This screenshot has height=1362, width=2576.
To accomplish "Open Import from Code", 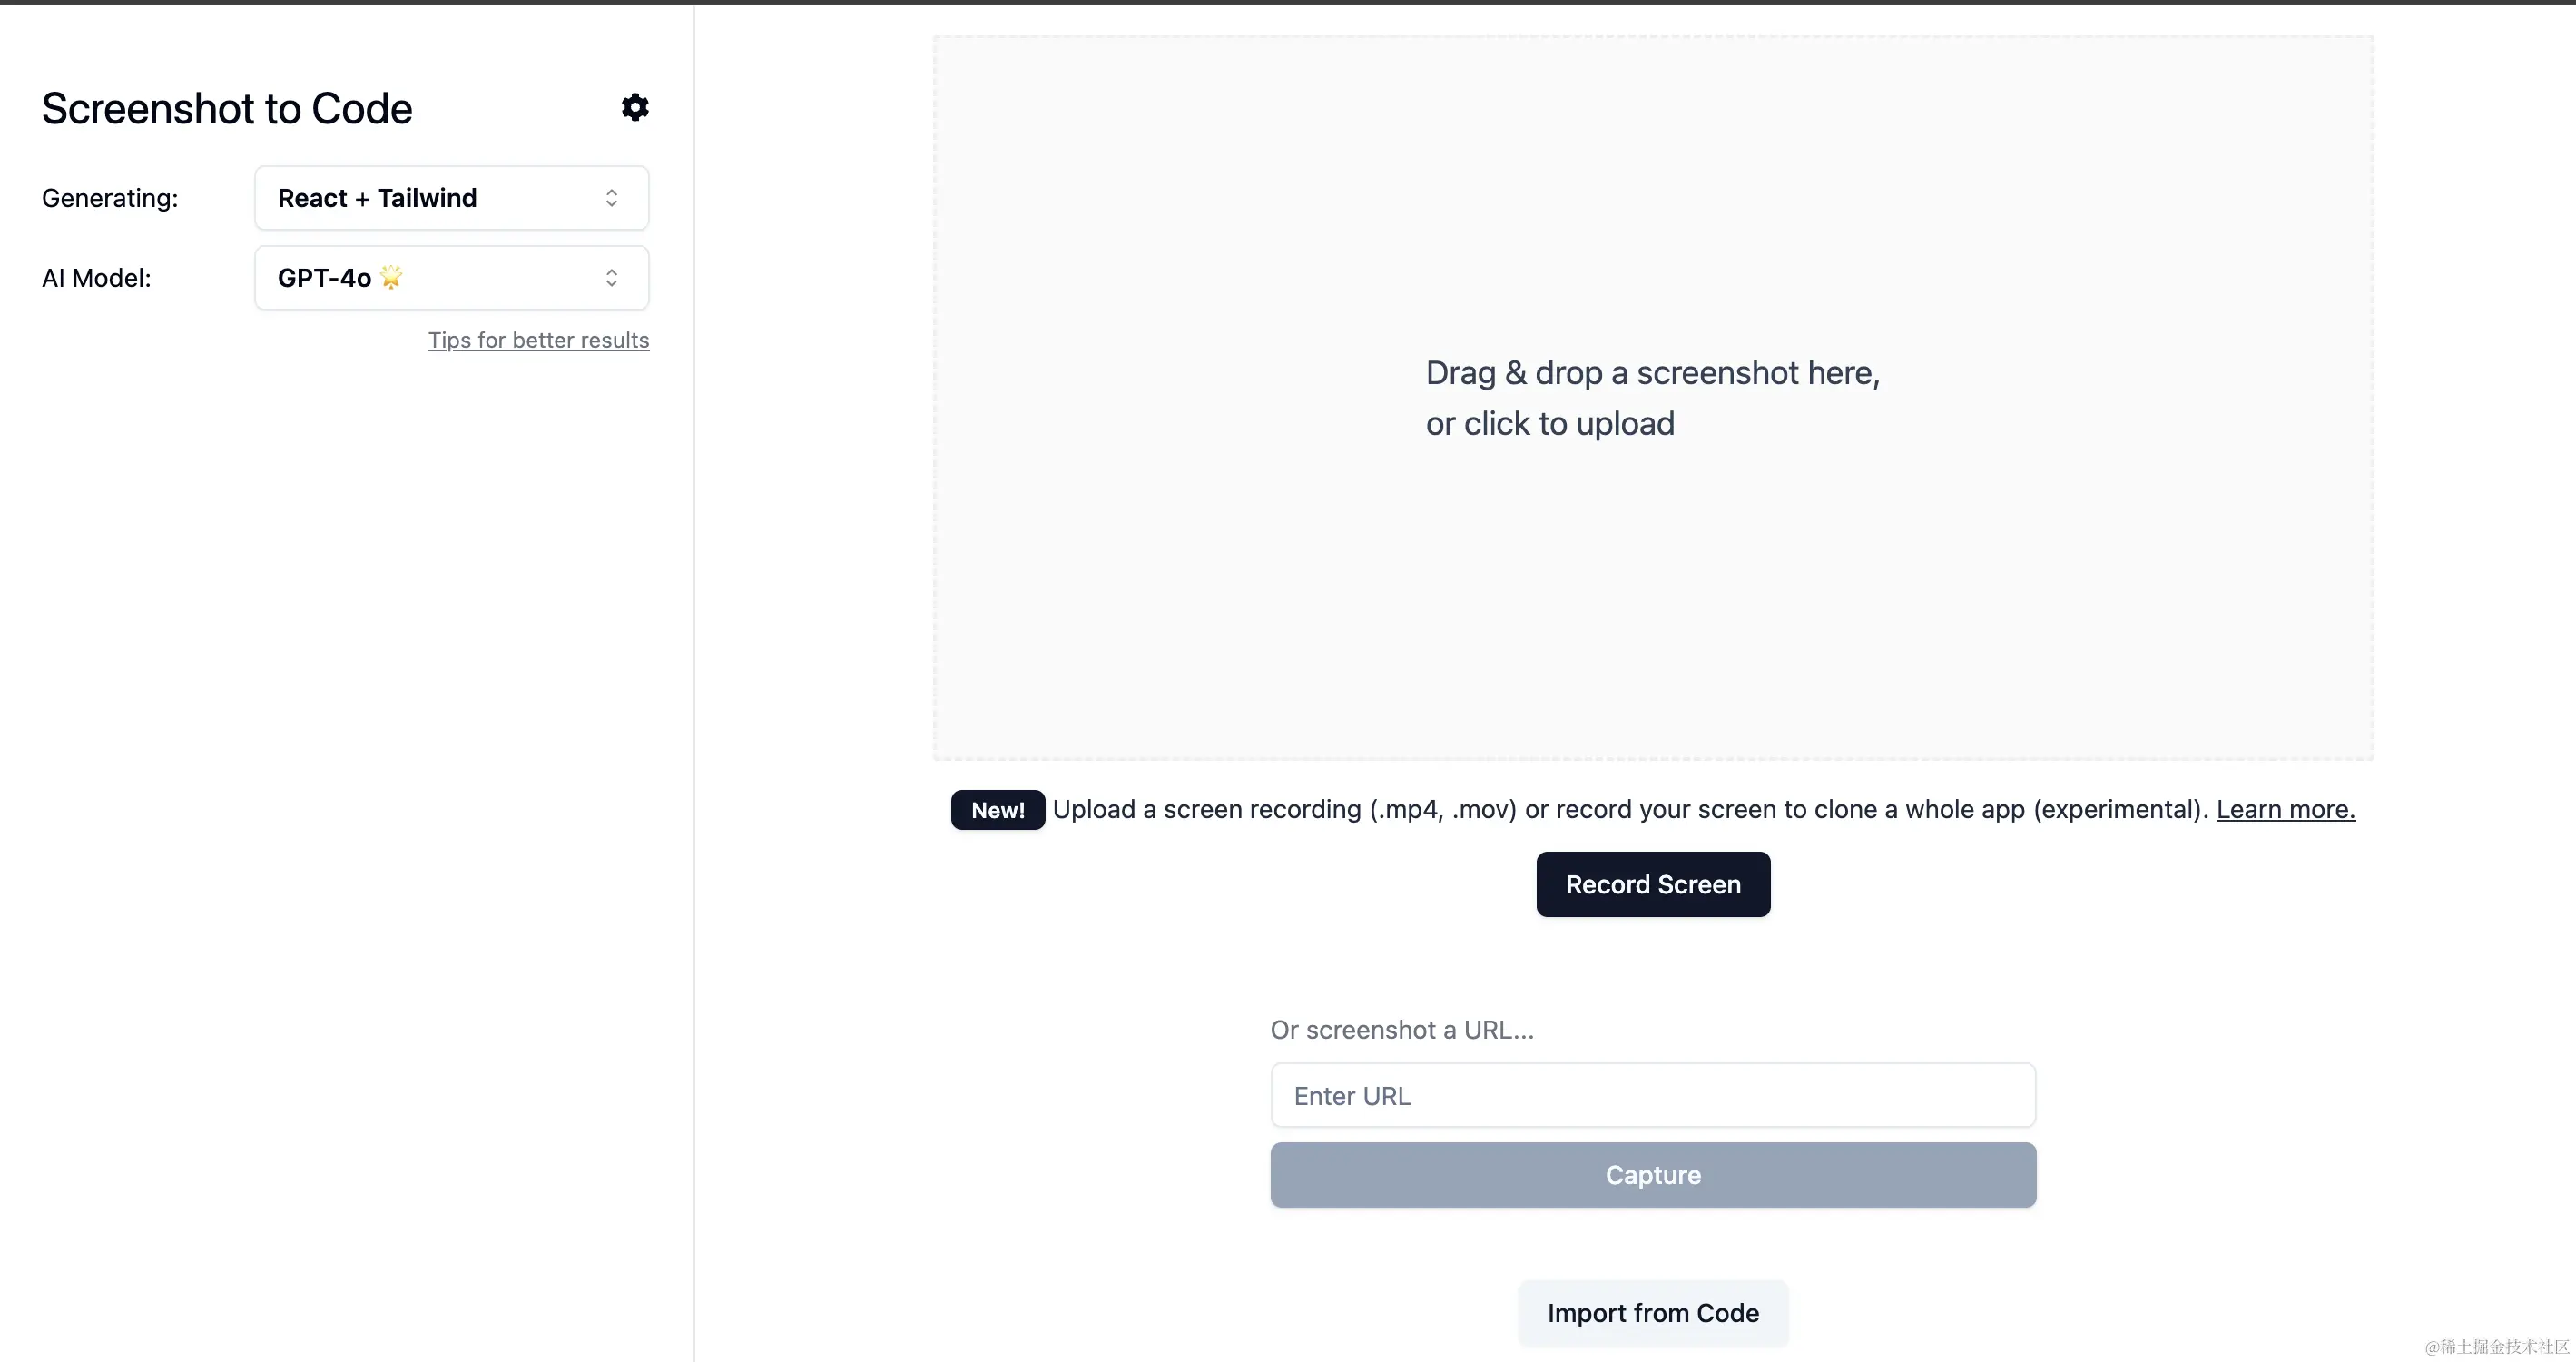I will [x=1653, y=1313].
